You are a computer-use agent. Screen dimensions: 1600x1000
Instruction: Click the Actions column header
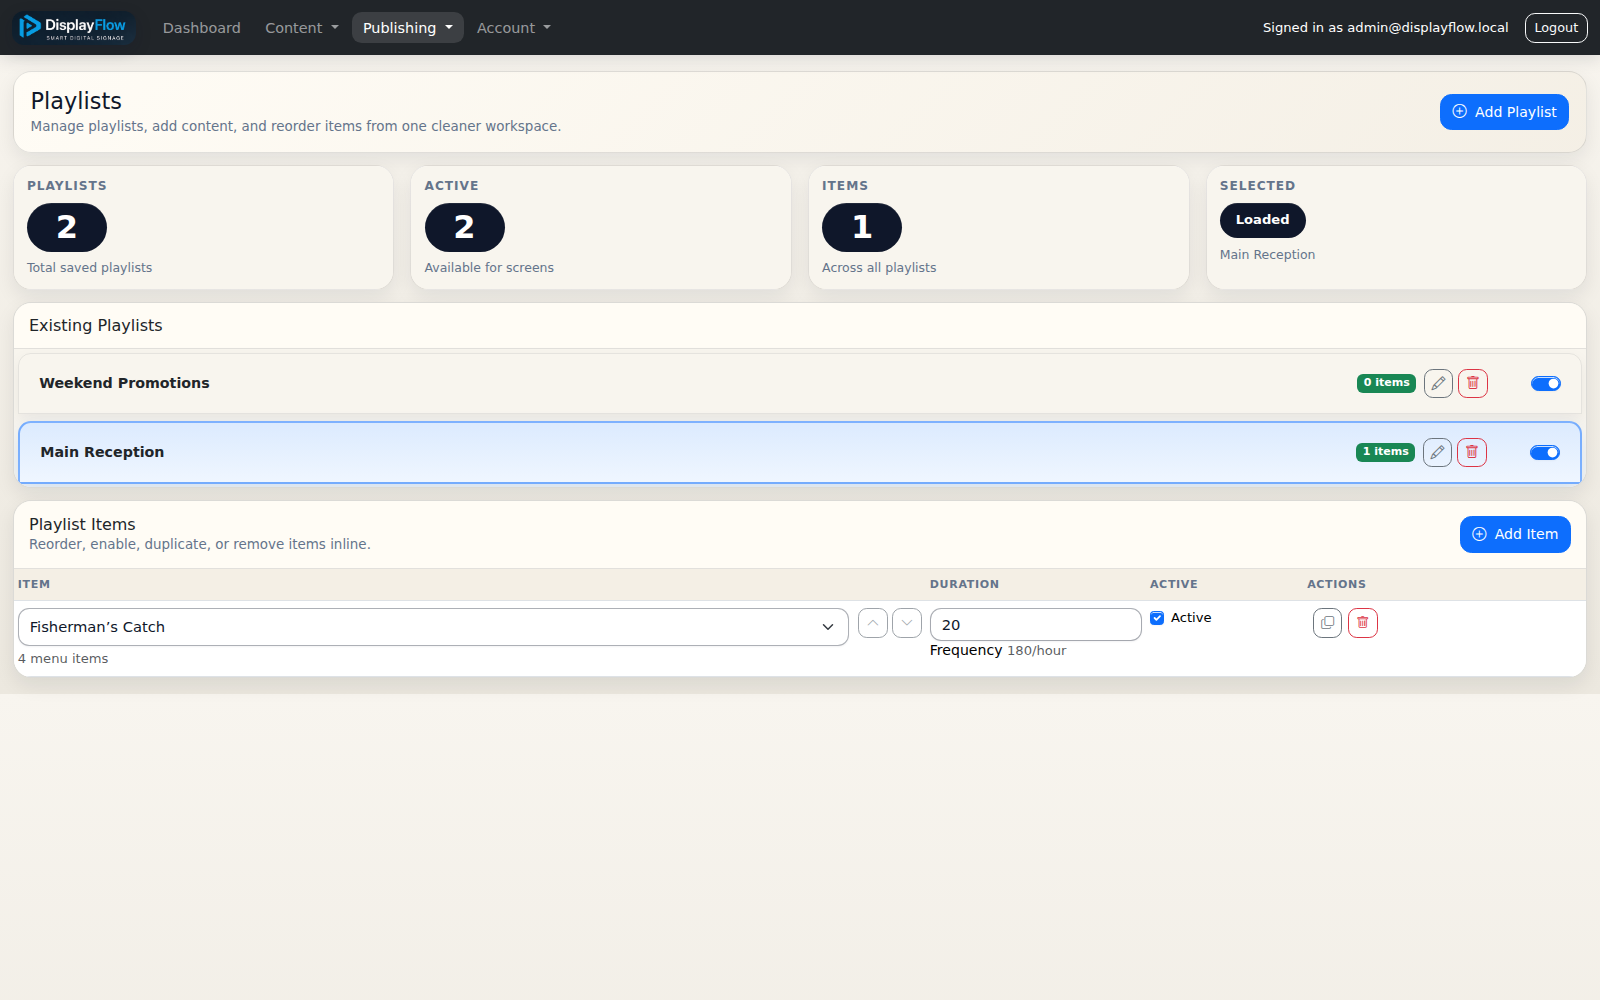tap(1336, 584)
